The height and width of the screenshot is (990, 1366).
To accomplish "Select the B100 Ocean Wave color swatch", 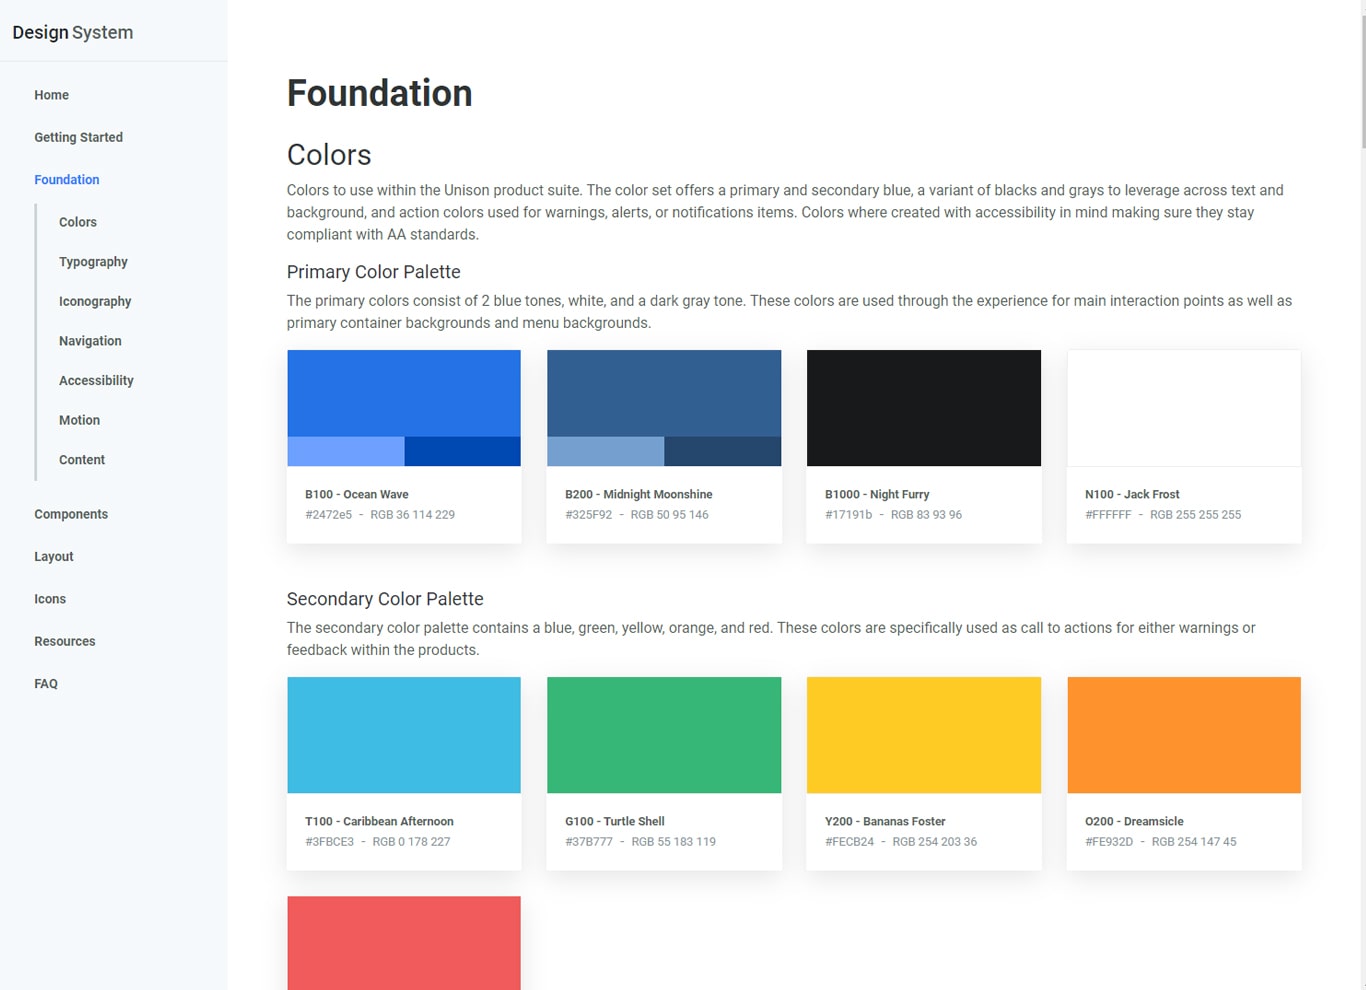I will [x=403, y=407].
